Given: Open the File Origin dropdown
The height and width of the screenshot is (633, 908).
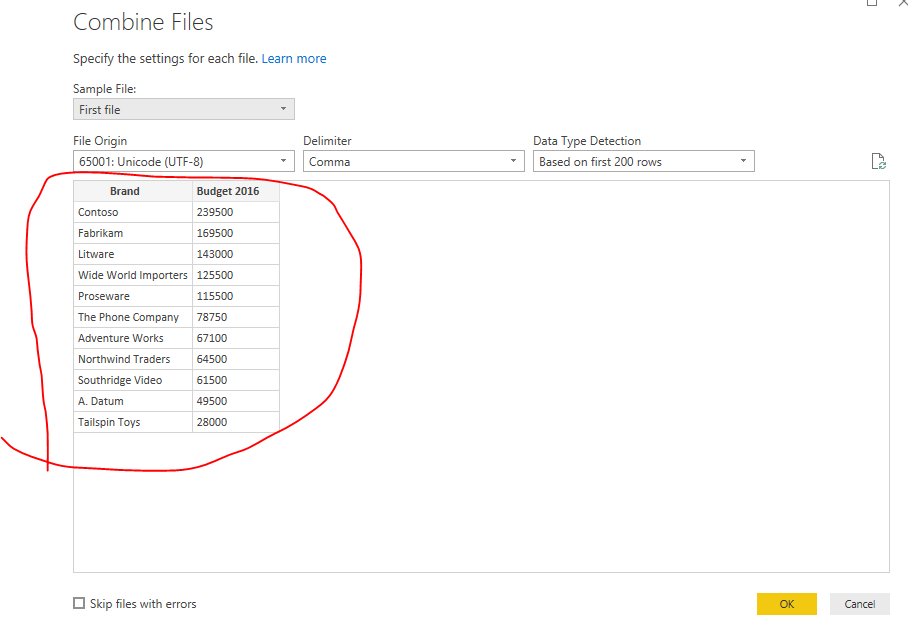Looking at the screenshot, I should coord(184,161).
